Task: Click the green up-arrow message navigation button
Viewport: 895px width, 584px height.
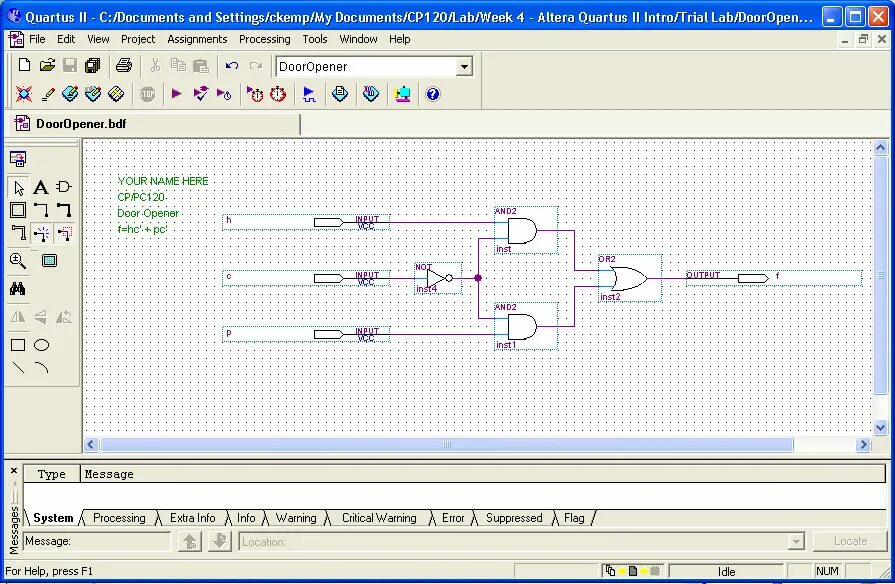Action: 189,542
